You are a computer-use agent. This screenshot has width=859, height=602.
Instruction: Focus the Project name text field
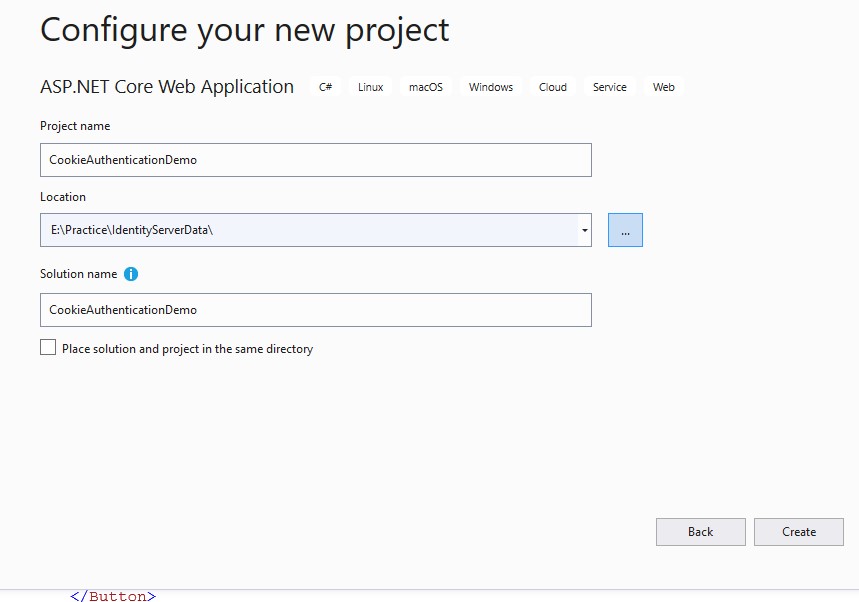(x=316, y=160)
